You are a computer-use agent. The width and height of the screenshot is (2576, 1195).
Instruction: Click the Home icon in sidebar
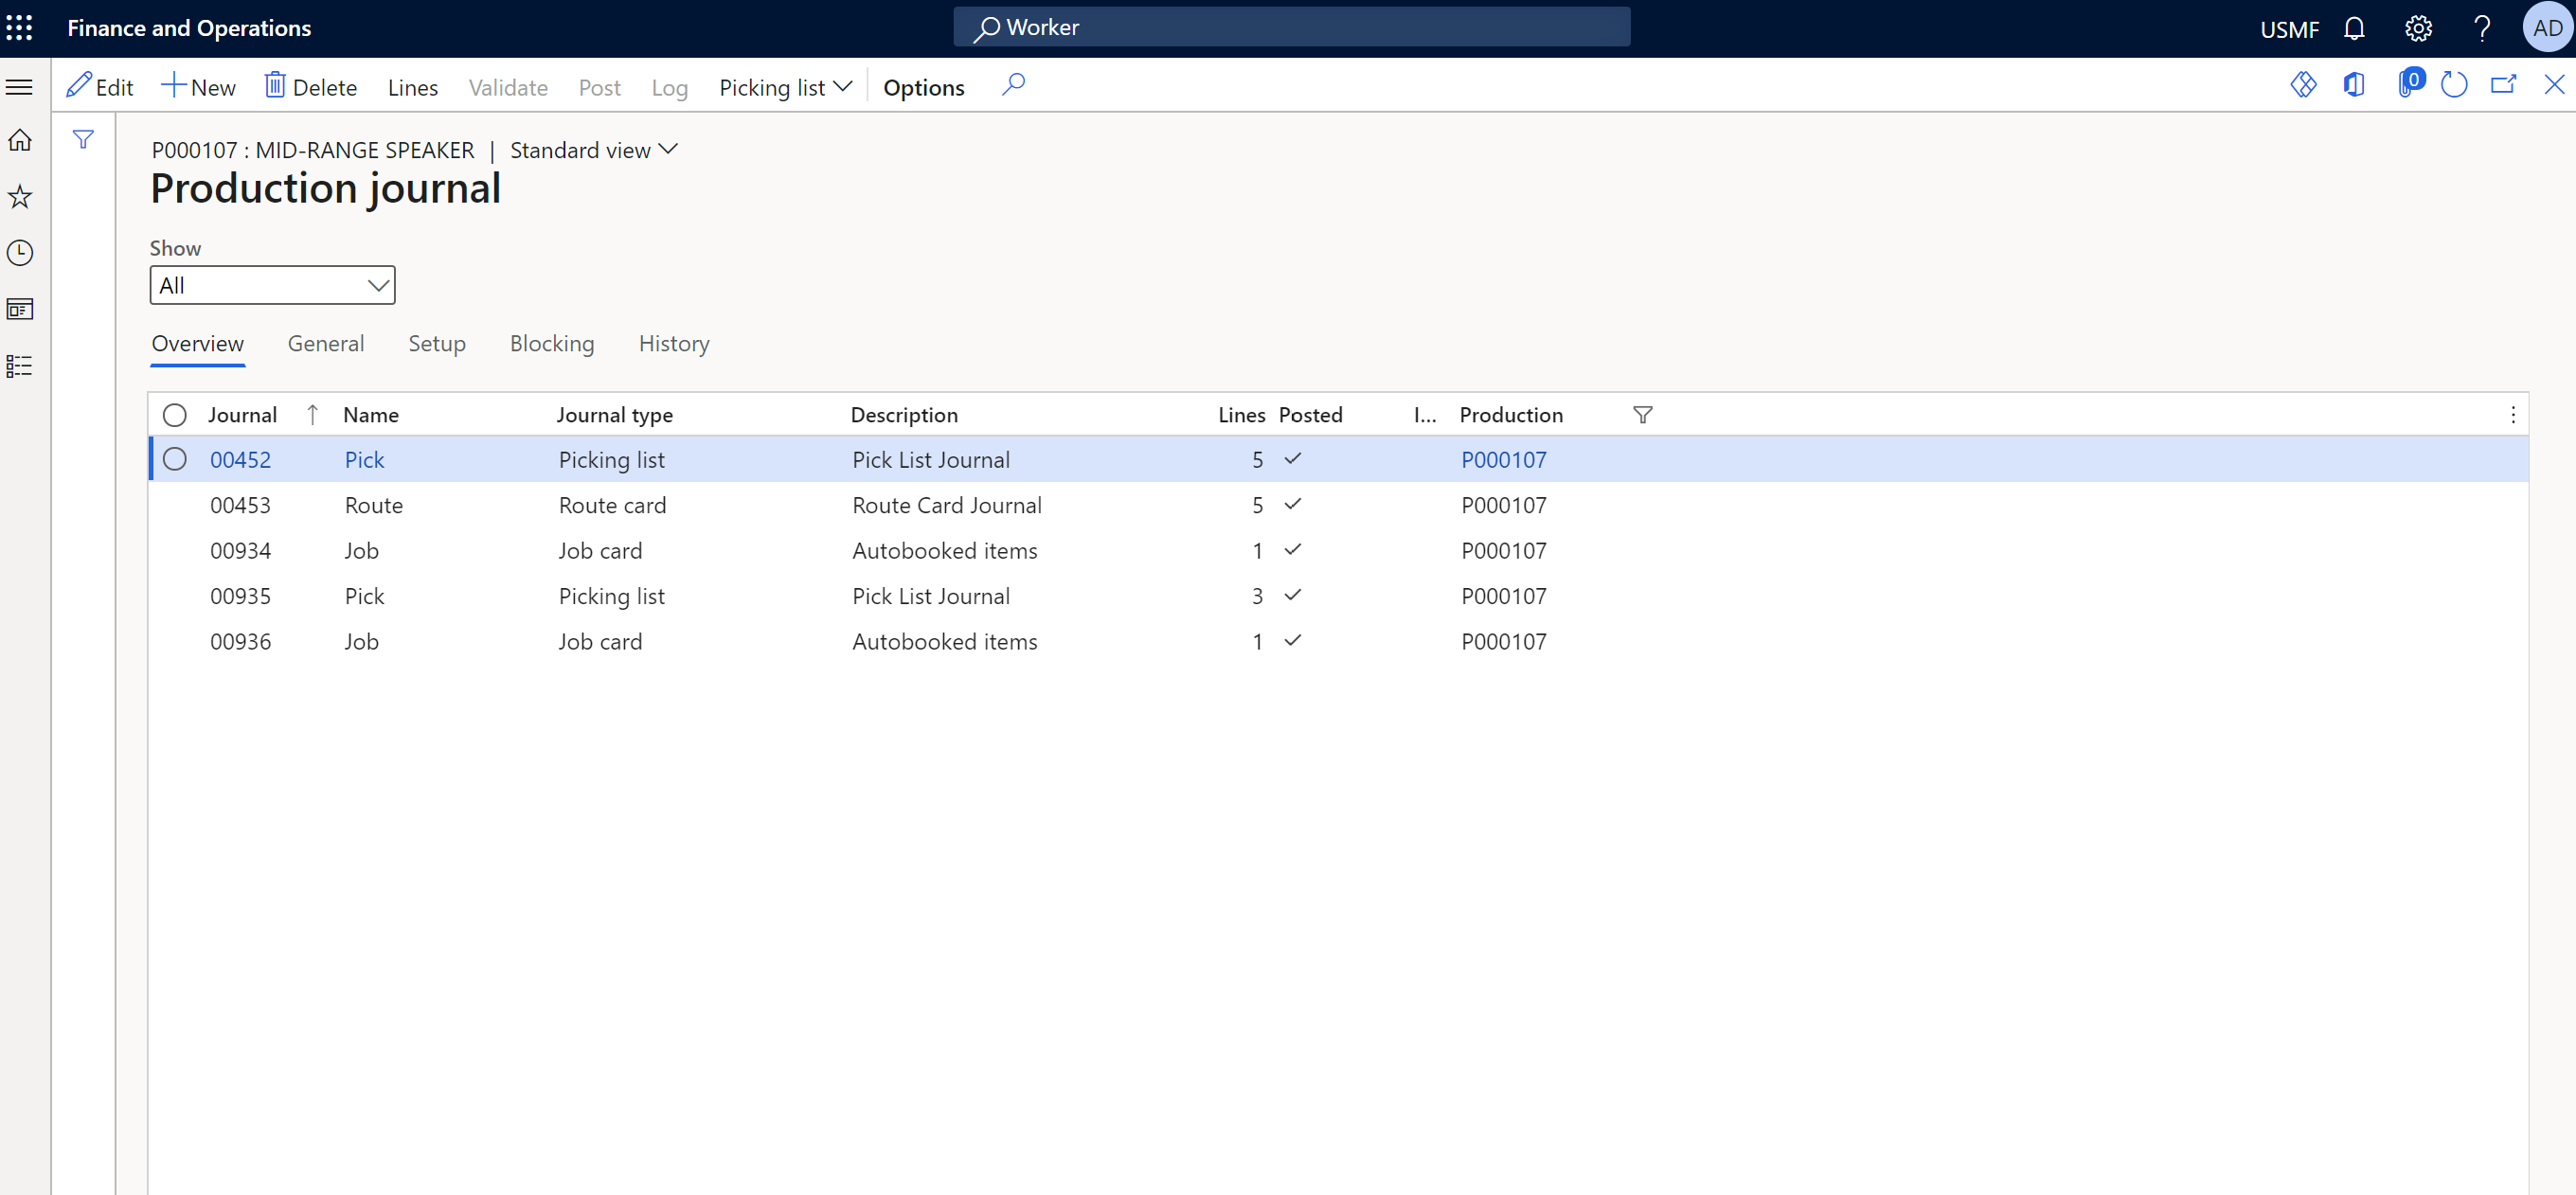coord(20,140)
